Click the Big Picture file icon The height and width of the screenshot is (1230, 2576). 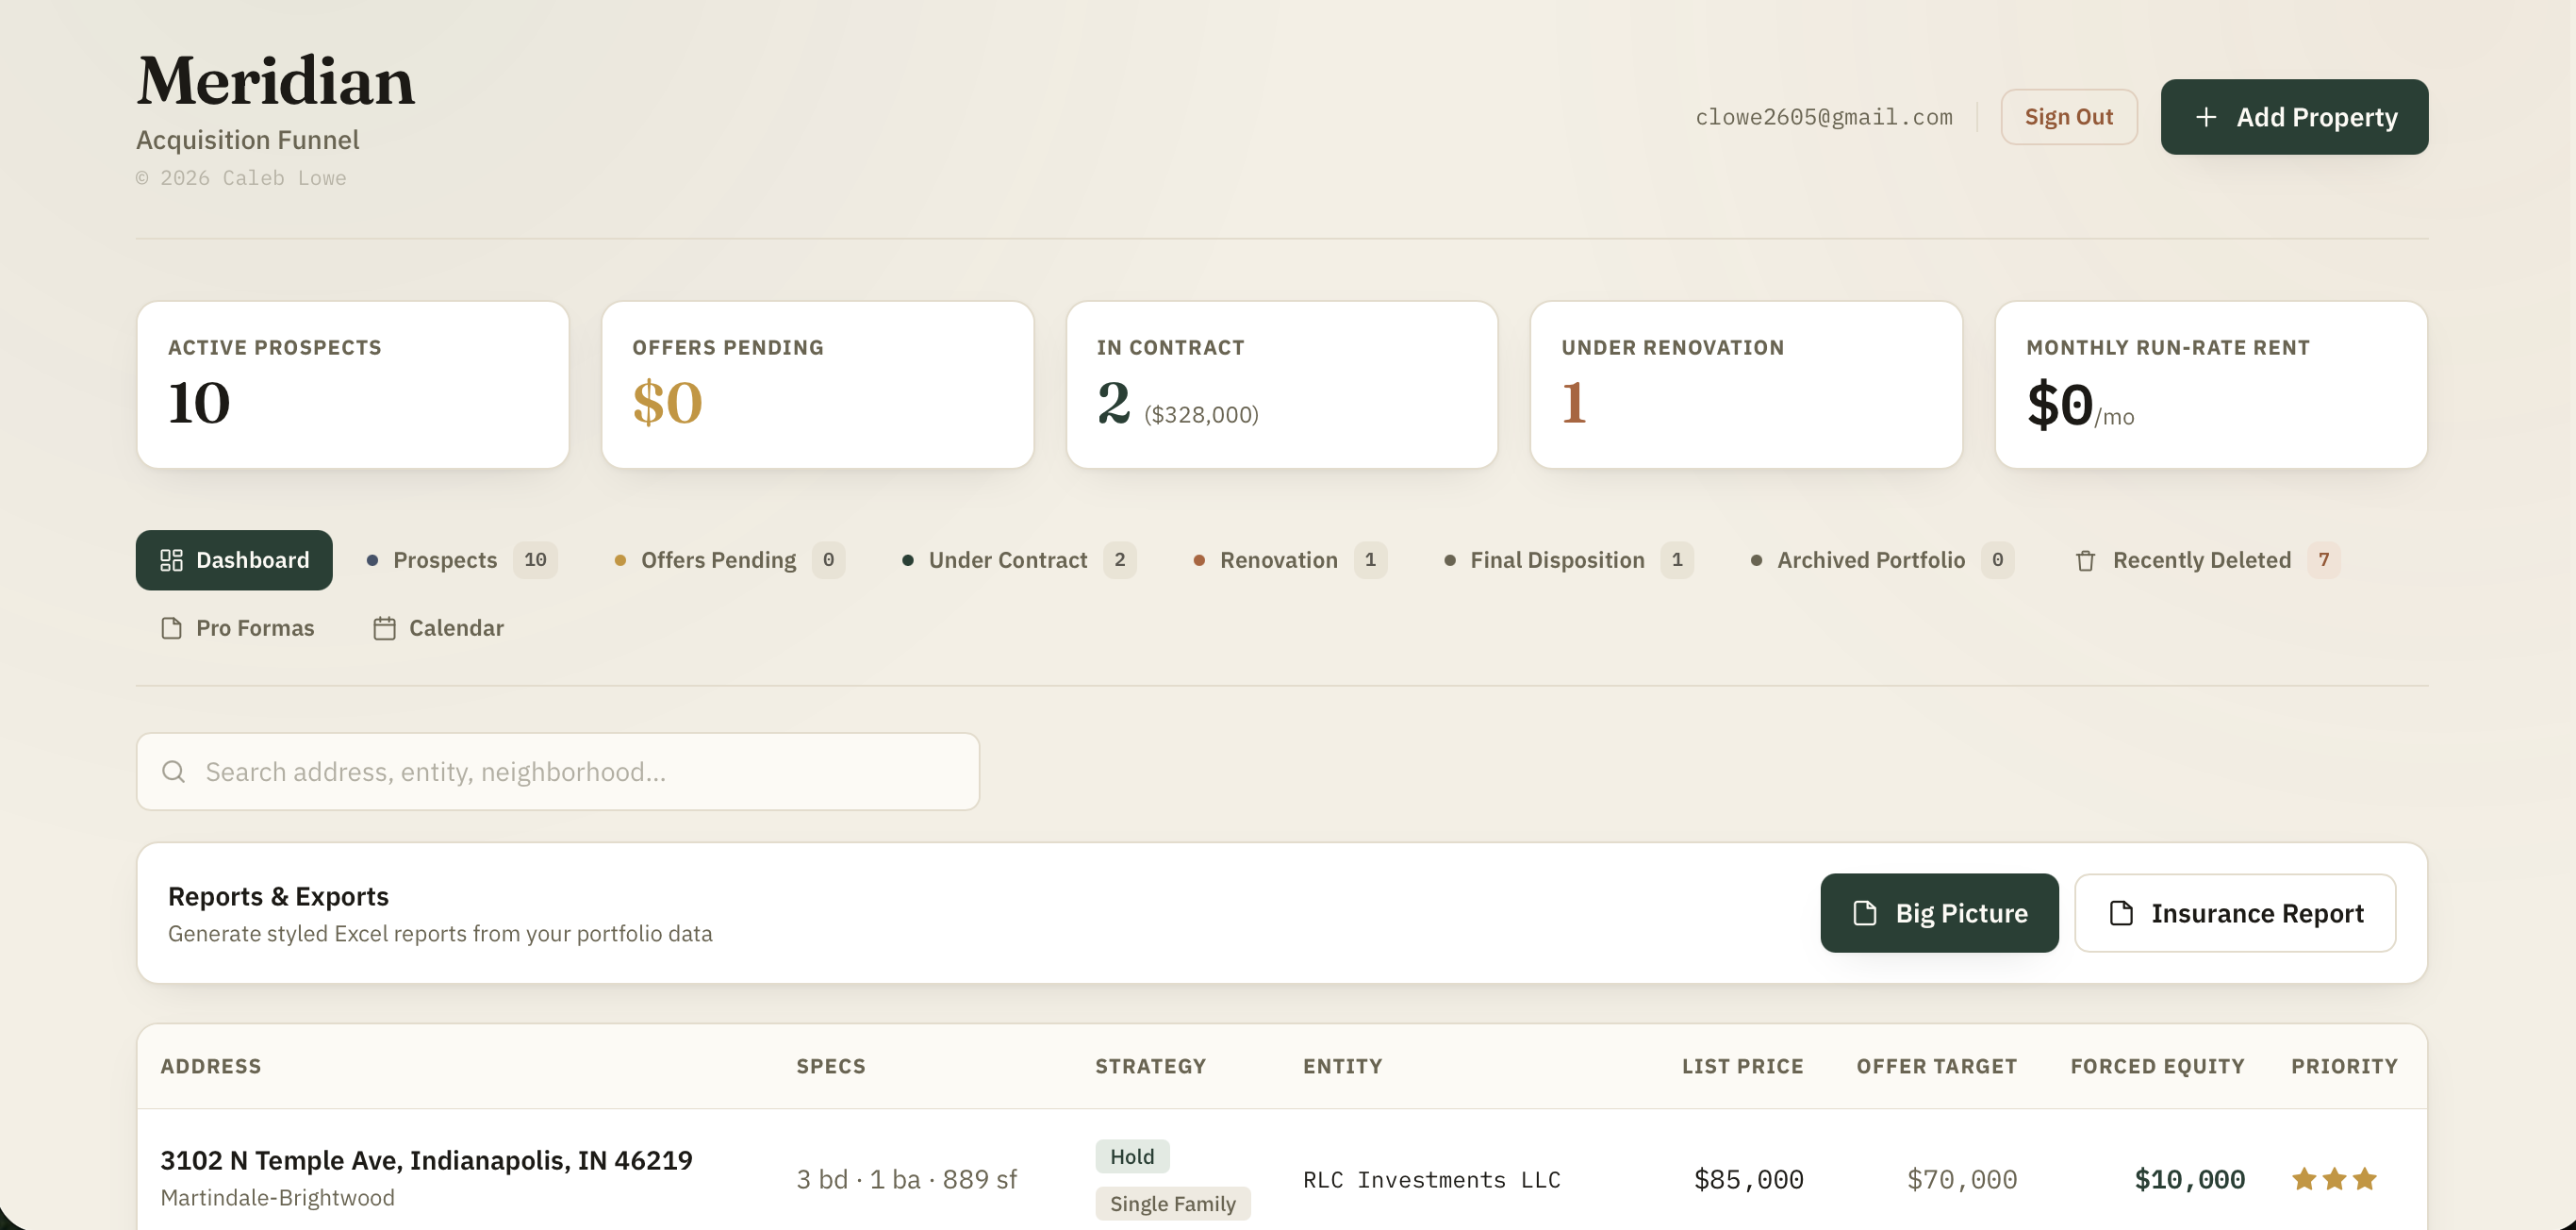[x=1864, y=913]
